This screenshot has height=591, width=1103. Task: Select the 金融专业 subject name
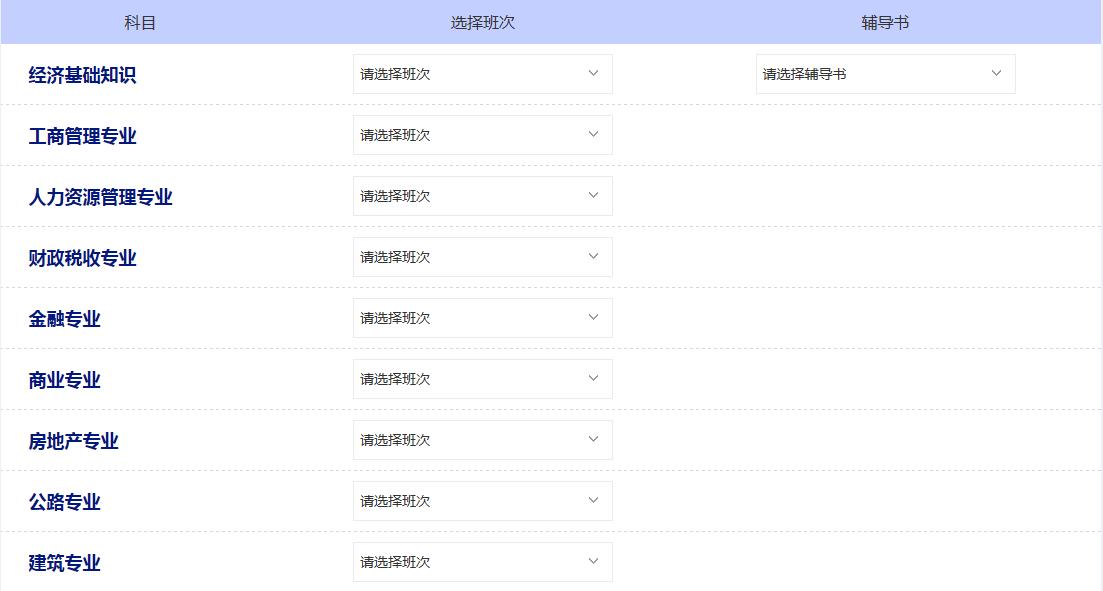64,317
